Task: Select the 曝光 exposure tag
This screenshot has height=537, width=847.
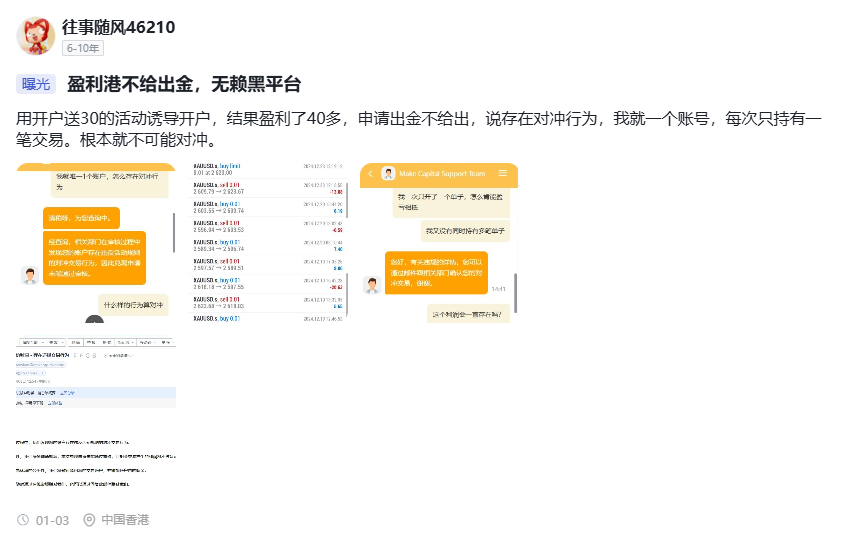Action: (36, 85)
